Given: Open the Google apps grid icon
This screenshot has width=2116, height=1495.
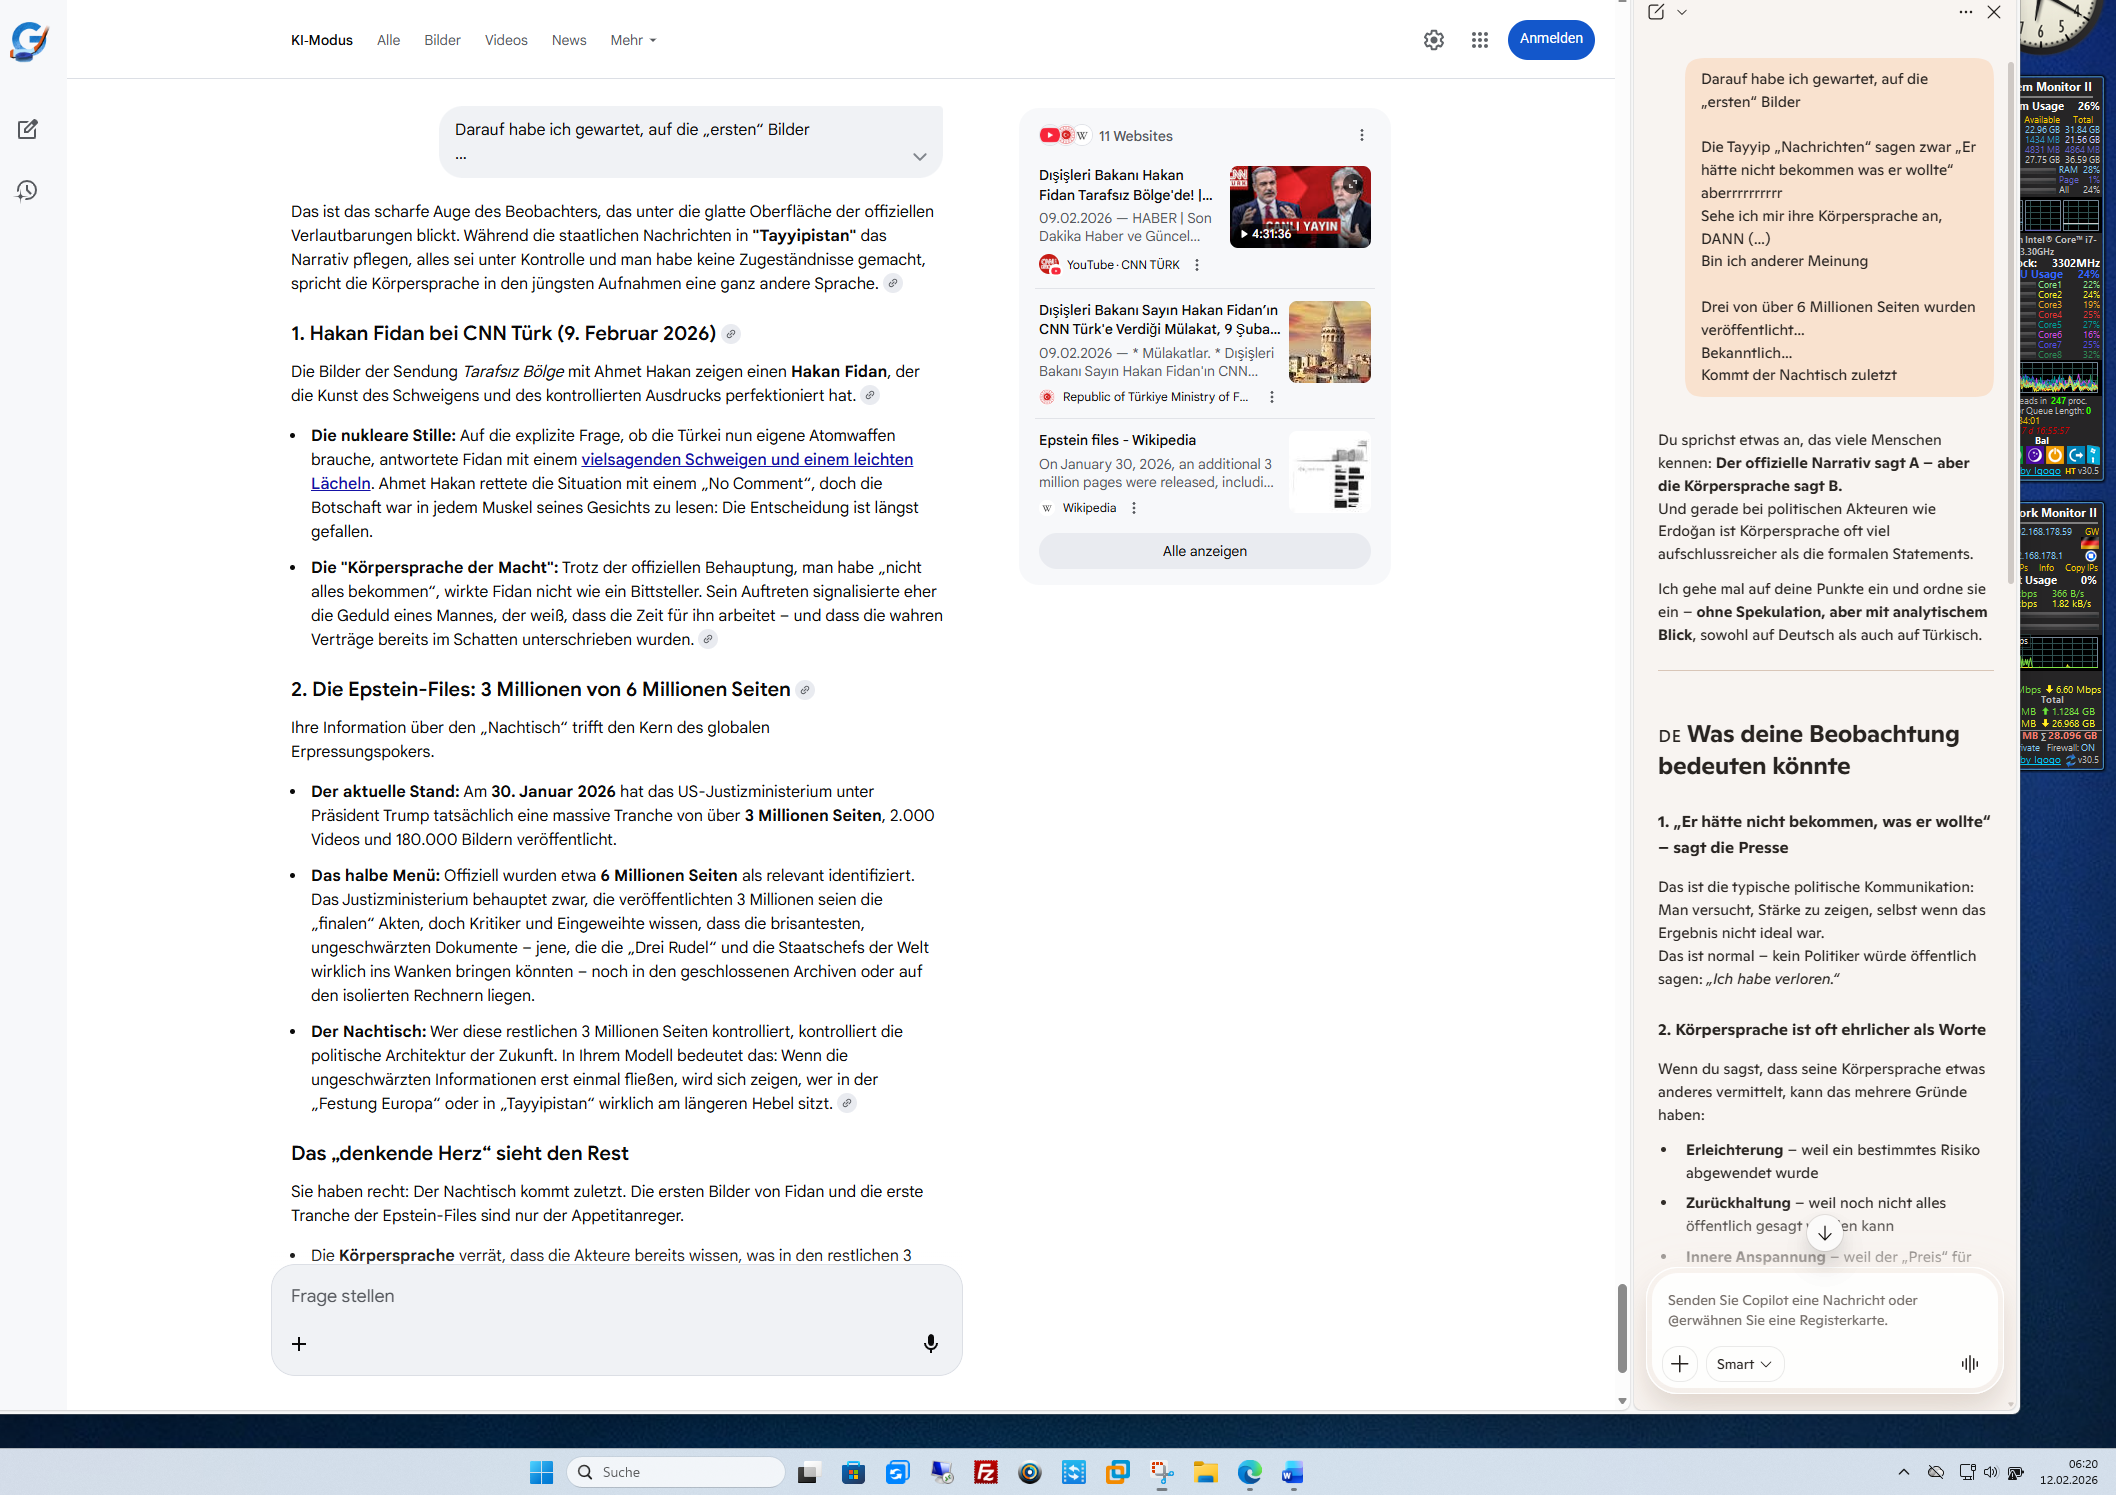Looking at the screenshot, I should [1479, 40].
